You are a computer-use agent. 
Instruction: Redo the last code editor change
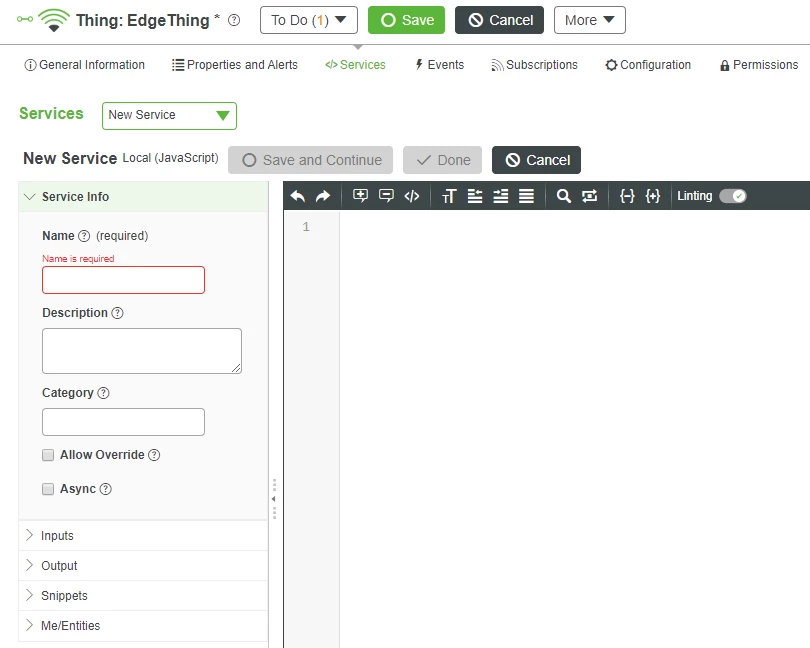323,196
